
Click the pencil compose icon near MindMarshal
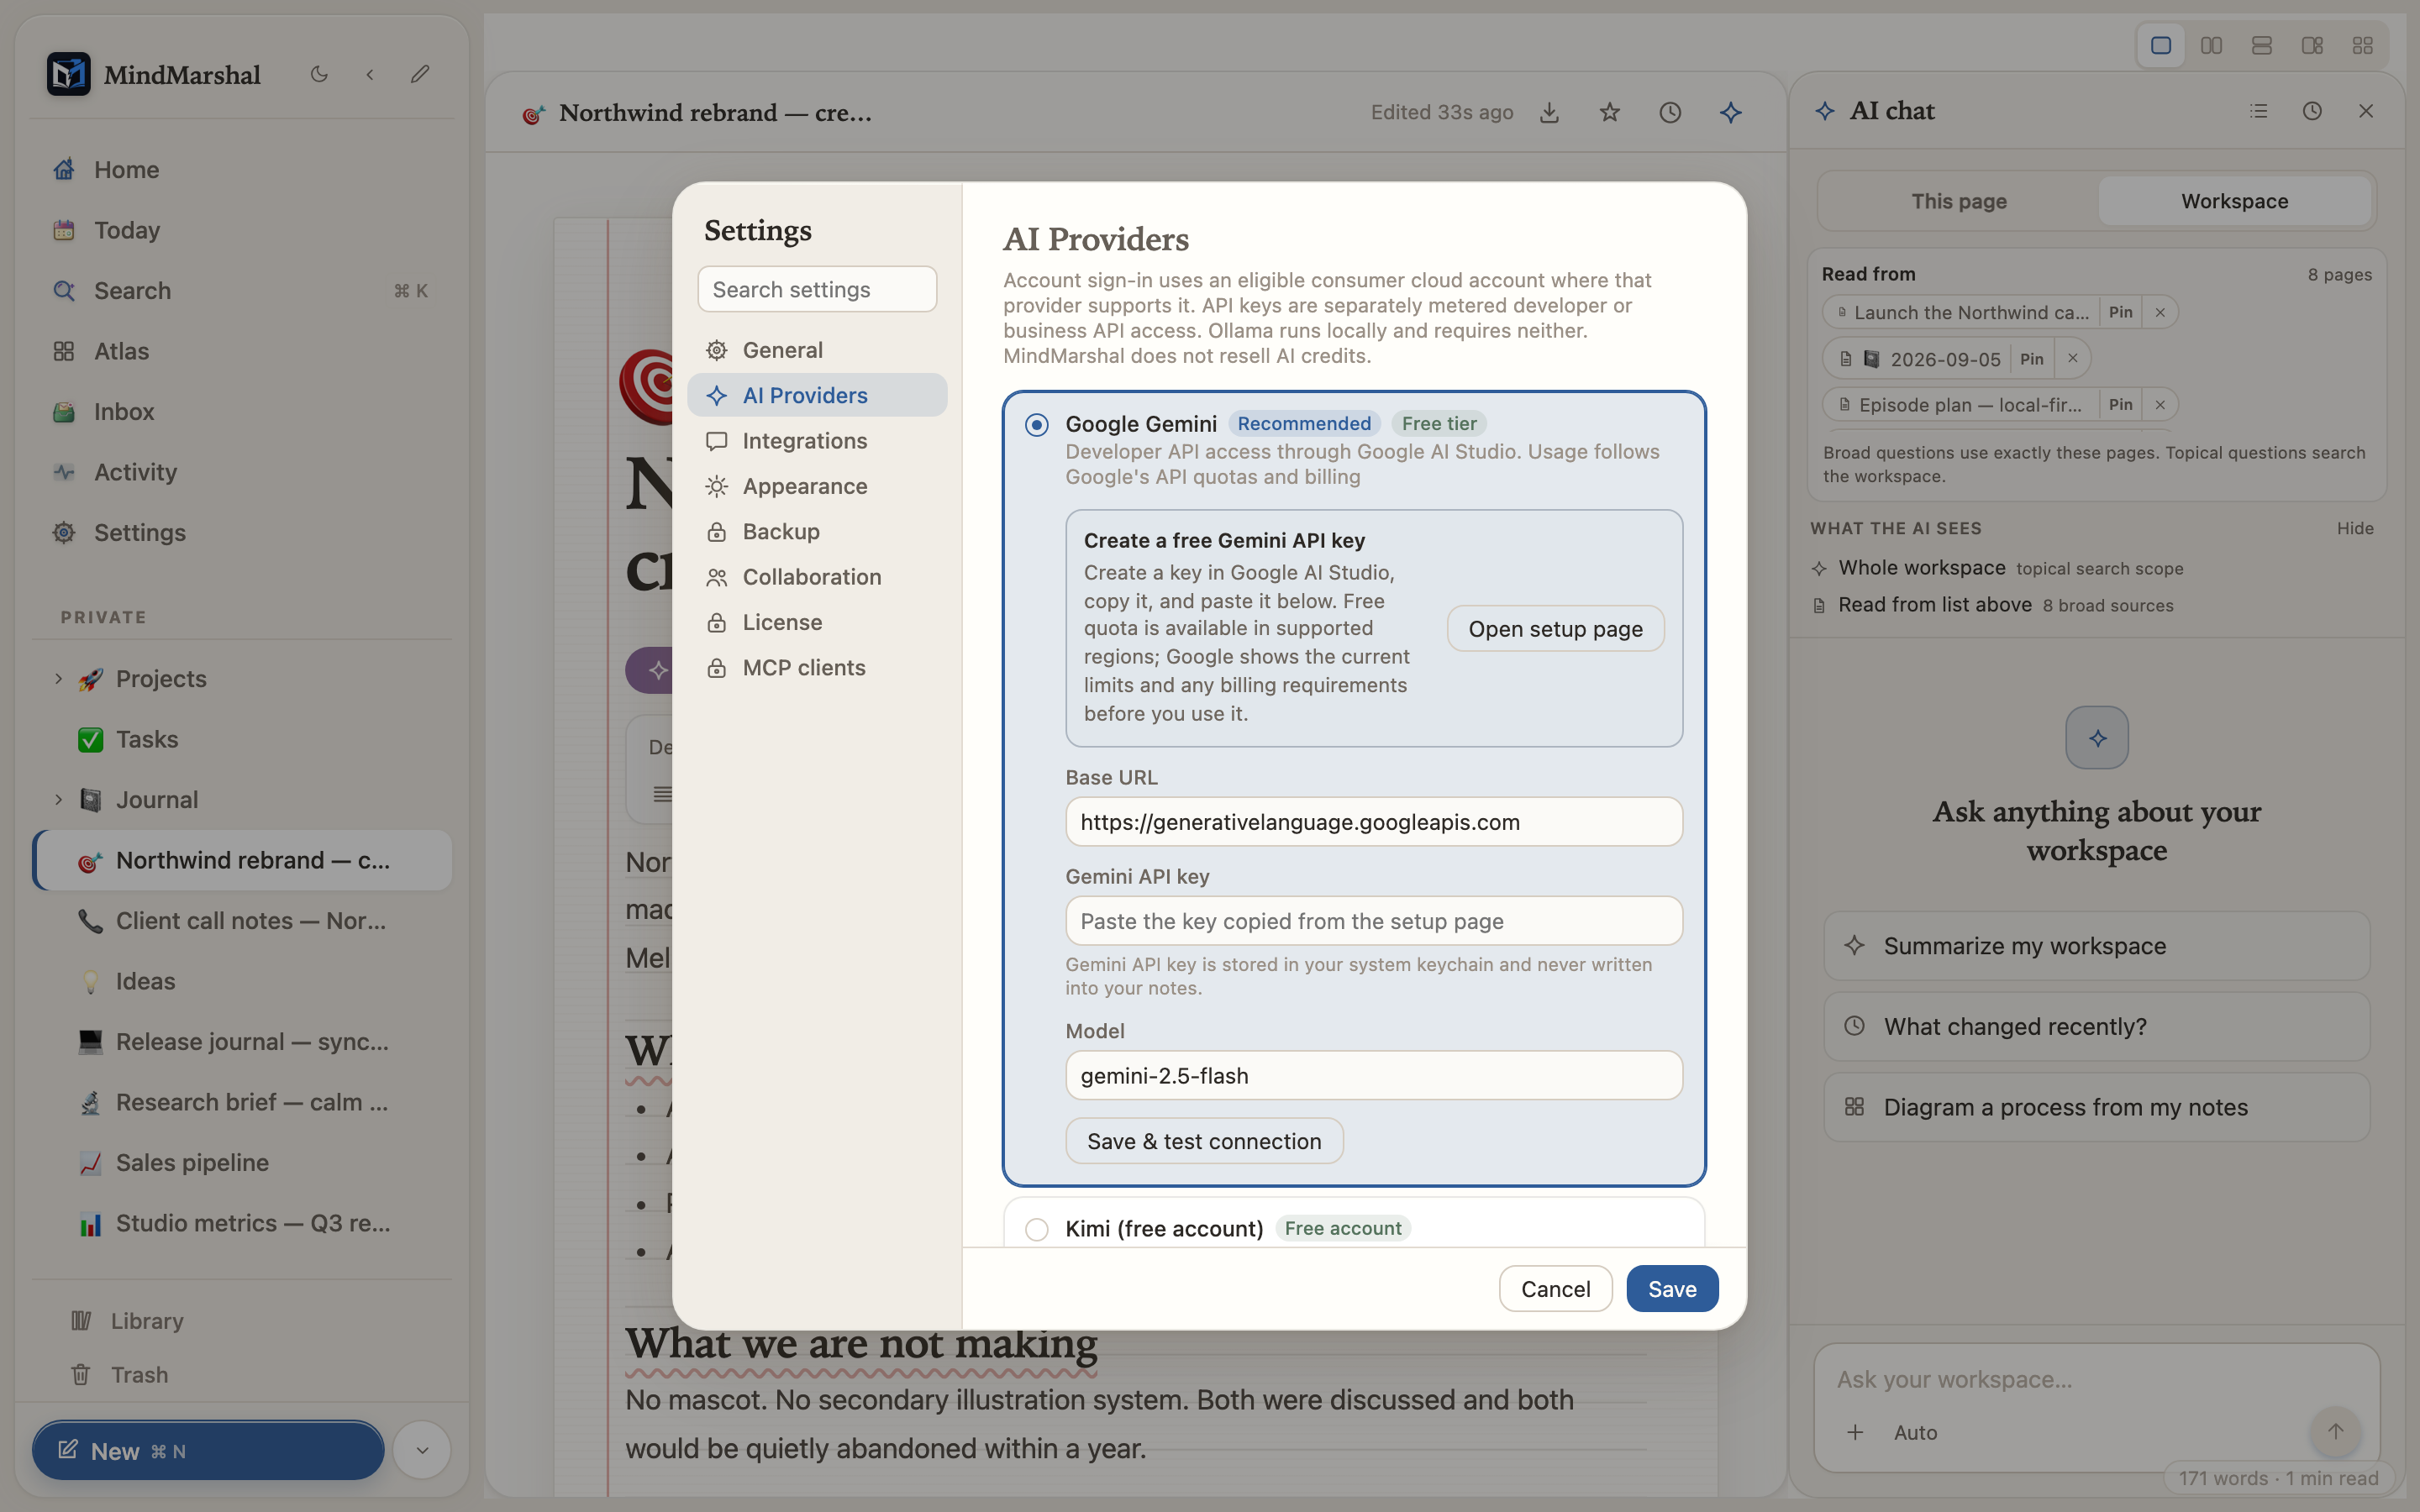(420, 74)
